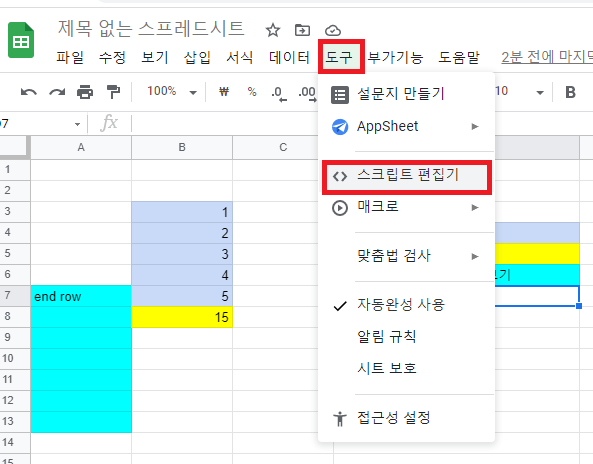Click the select-all corner box
This screenshot has height=464, width=593.
[x=14, y=147]
